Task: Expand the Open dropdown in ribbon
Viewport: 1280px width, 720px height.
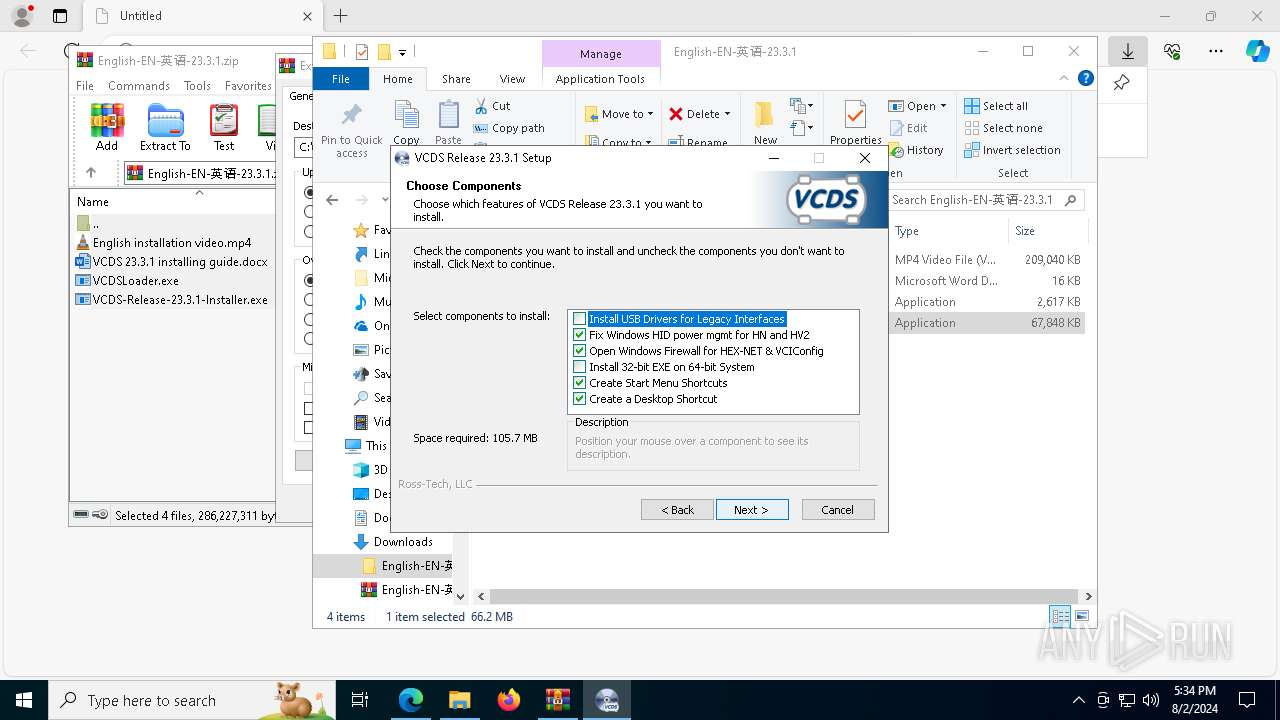Action: [943, 106]
